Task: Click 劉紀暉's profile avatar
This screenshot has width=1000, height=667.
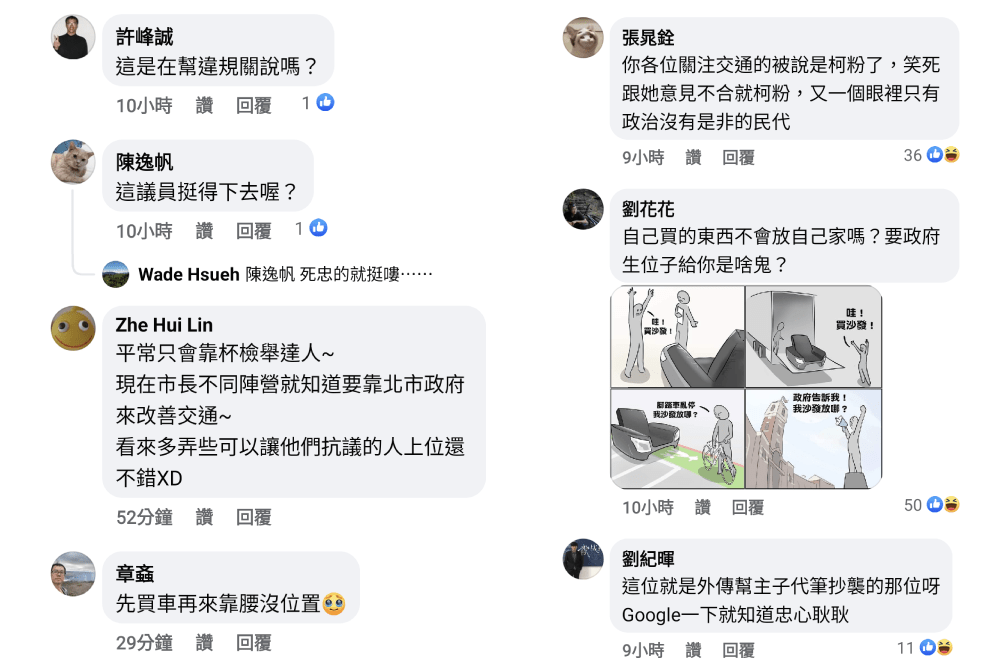Action: [x=583, y=559]
